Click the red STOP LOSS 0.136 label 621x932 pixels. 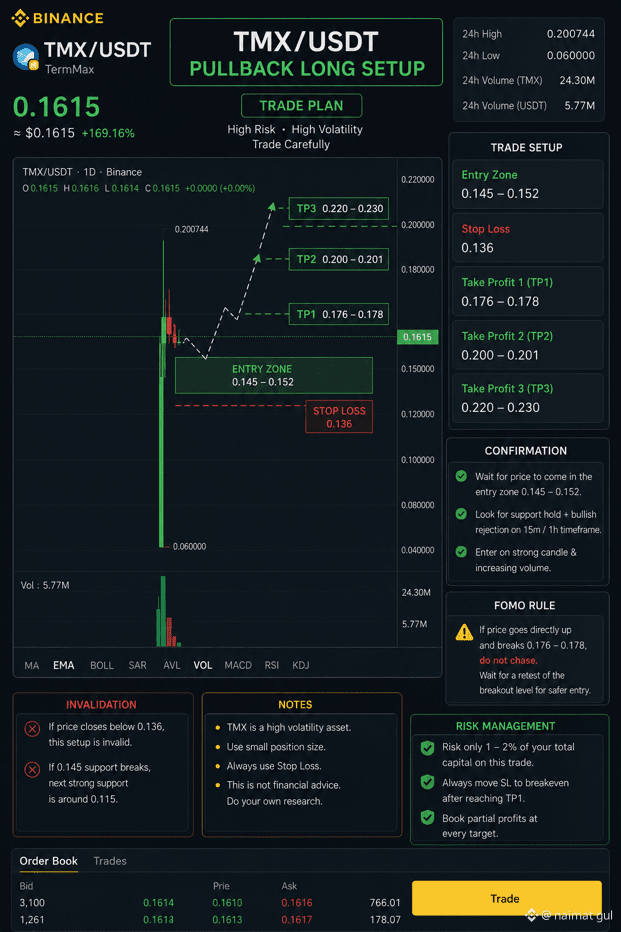[x=339, y=417]
